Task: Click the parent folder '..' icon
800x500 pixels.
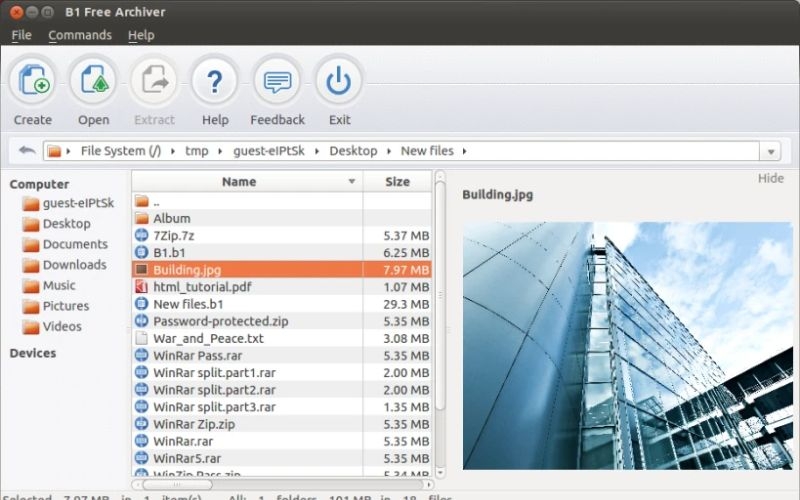Action: tap(142, 201)
